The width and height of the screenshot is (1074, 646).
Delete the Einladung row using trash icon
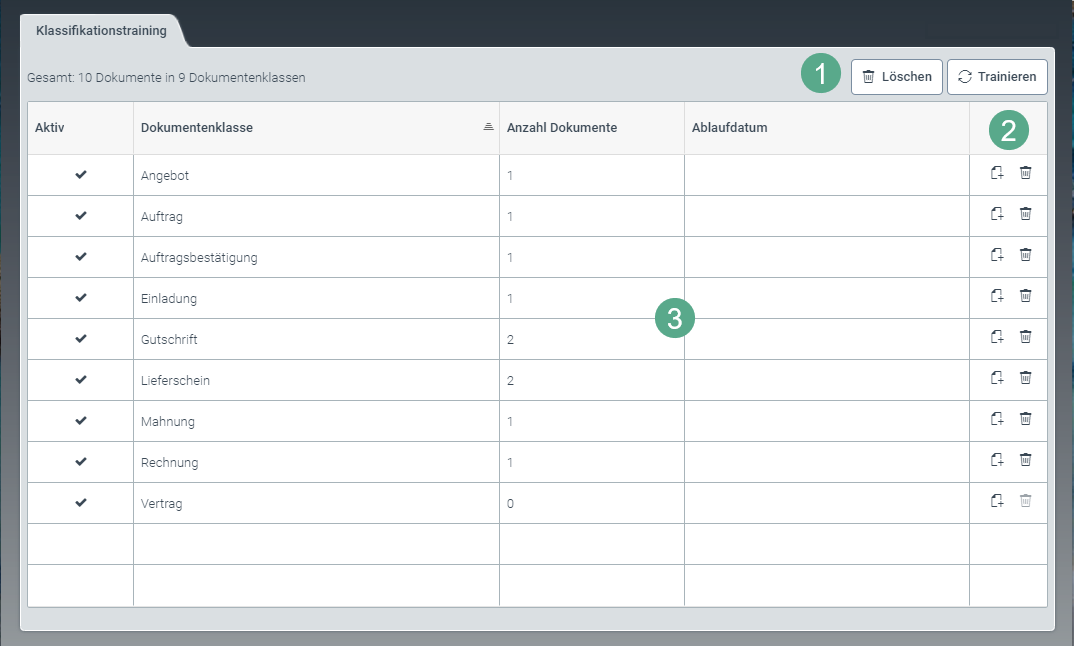click(1025, 296)
